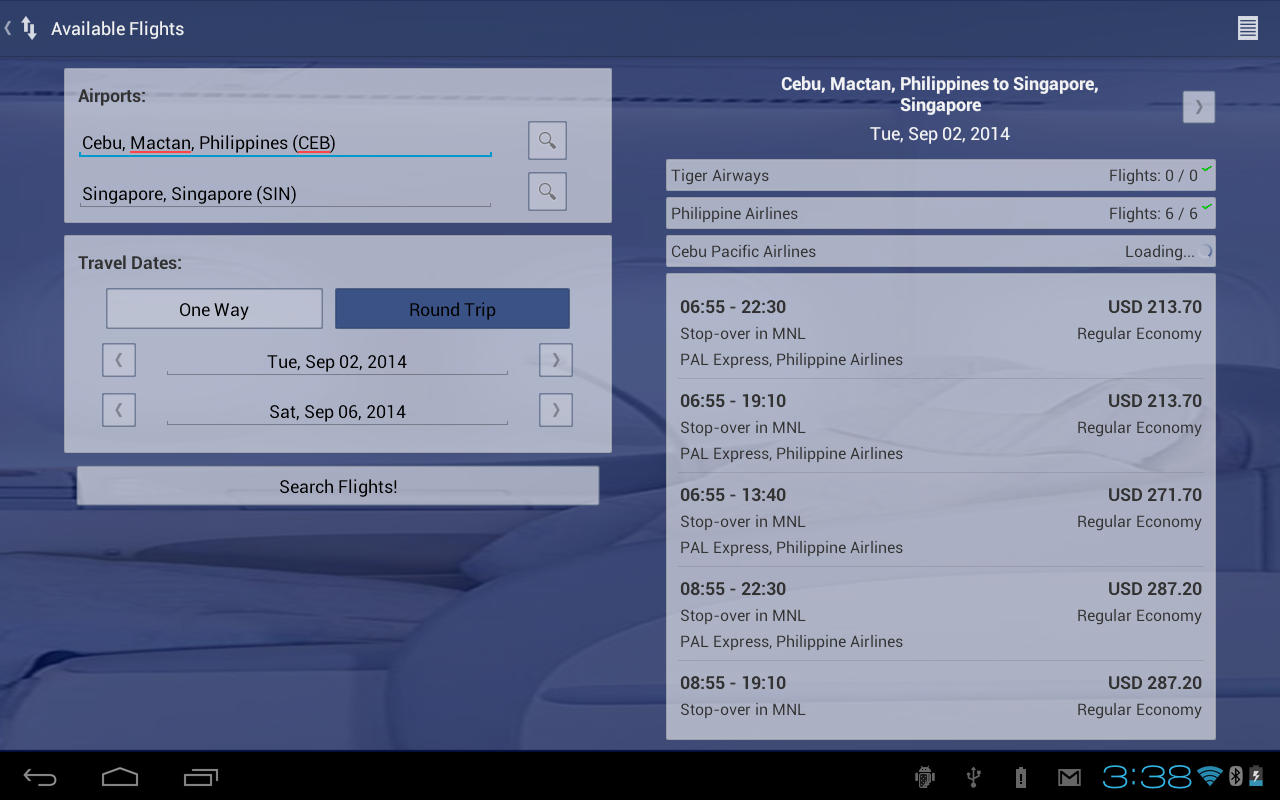The image size is (1280, 800).
Task: Tap the Android system back button
Action: coord(41,777)
